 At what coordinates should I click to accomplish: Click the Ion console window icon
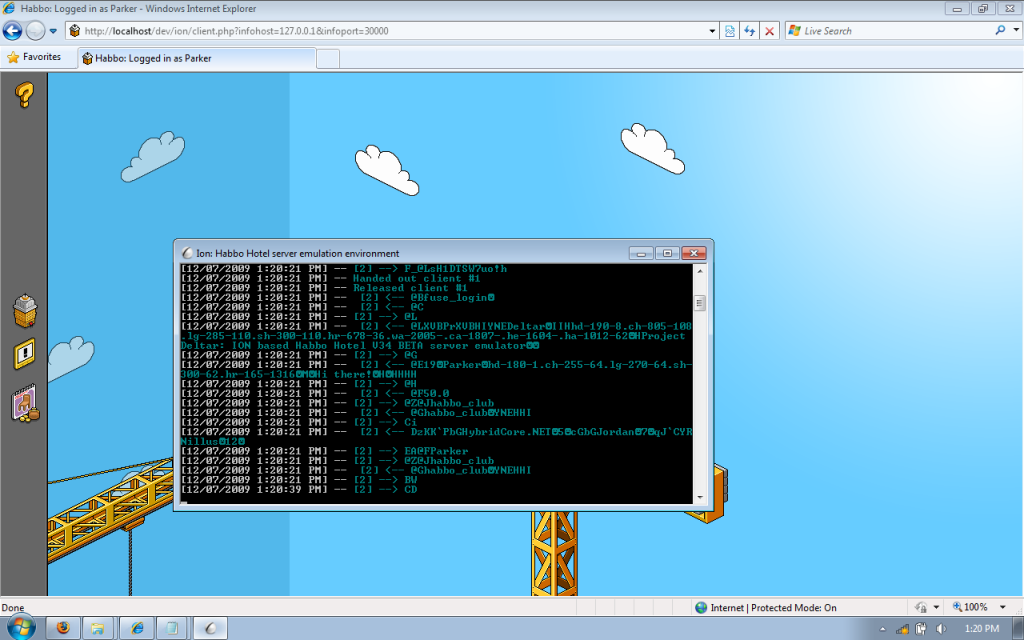(187, 253)
